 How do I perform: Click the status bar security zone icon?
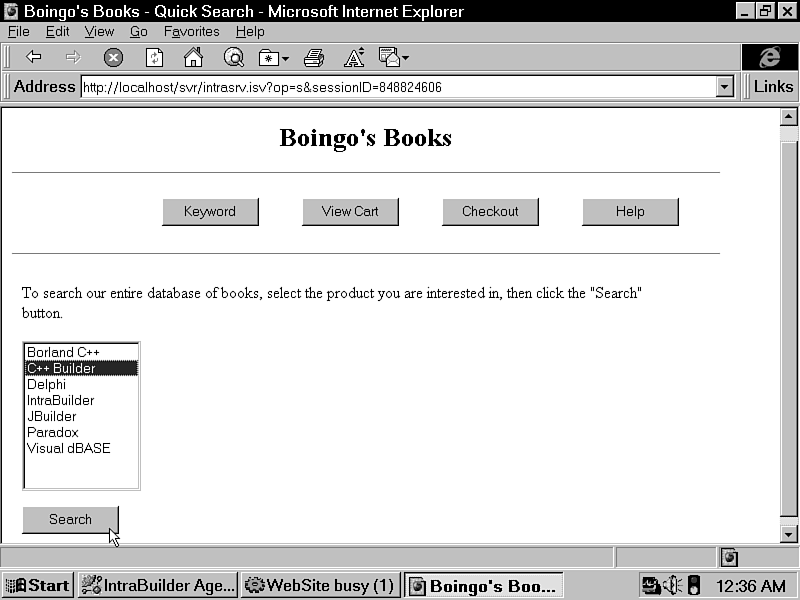pyautogui.click(x=729, y=557)
